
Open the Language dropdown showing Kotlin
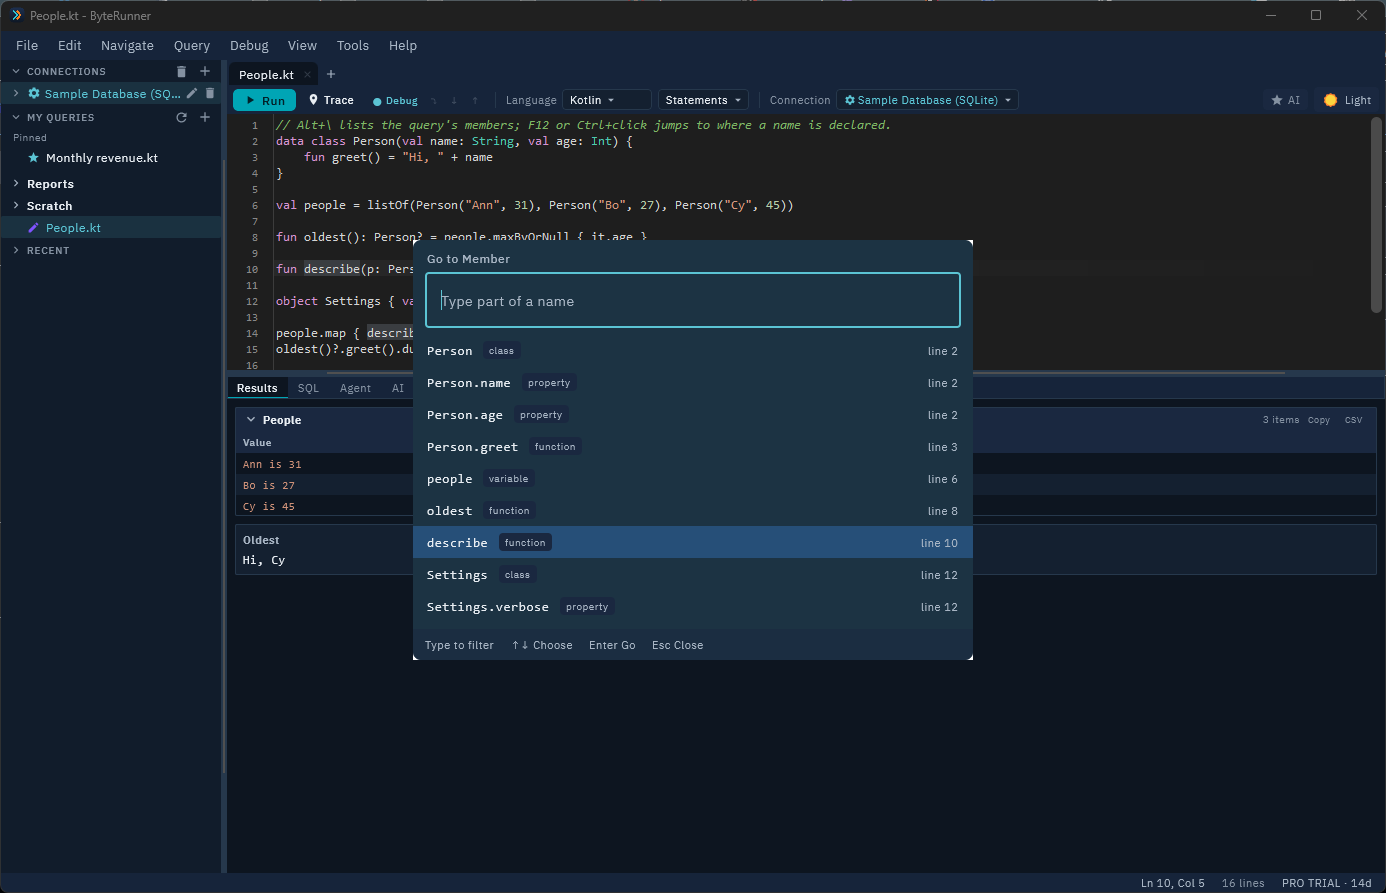point(607,100)
